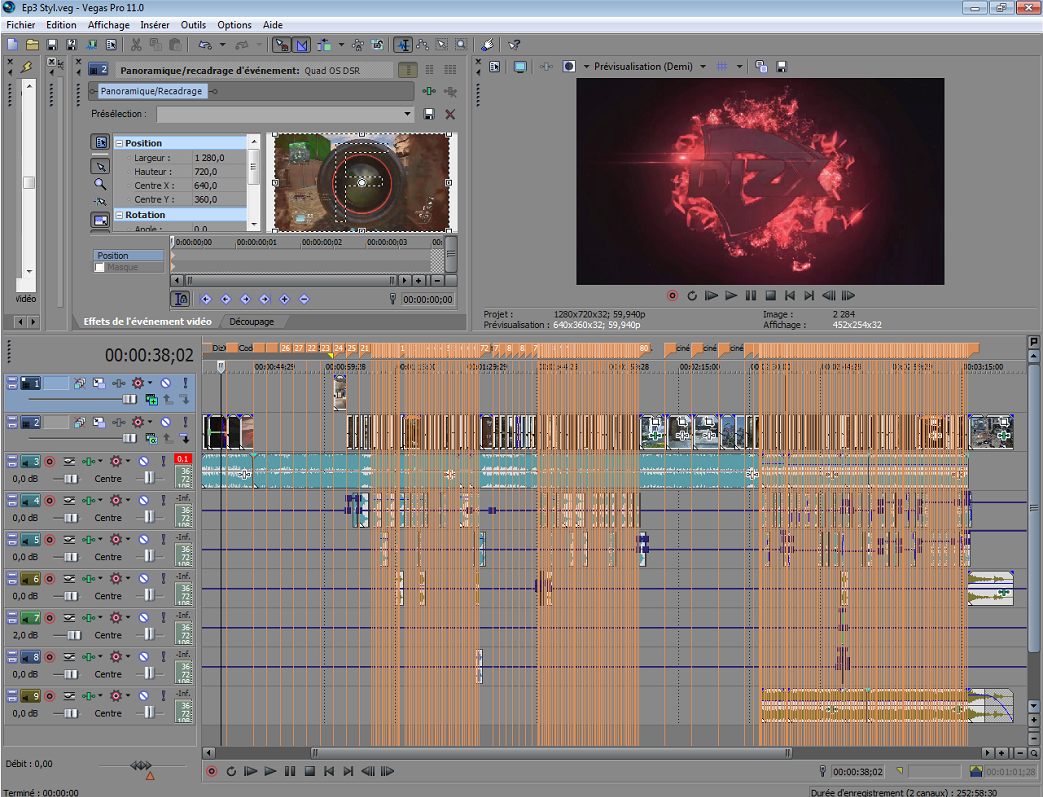Delete the pan/crop preset with the red X

pos(450,114)
